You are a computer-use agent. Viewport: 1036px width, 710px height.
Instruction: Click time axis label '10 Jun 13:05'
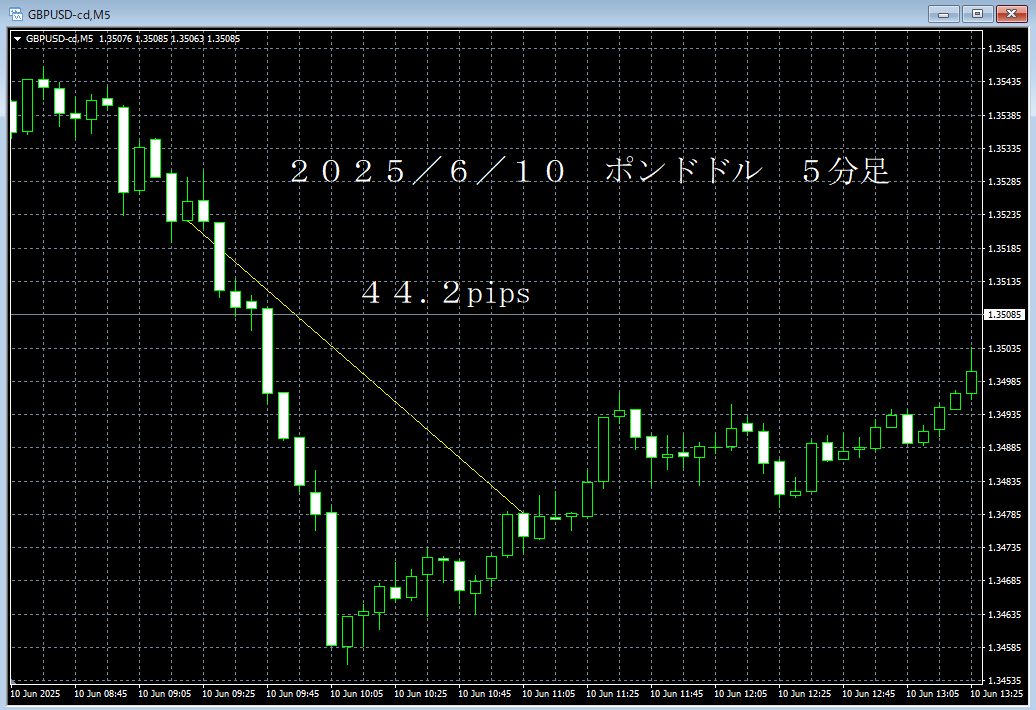click(933, 694)
